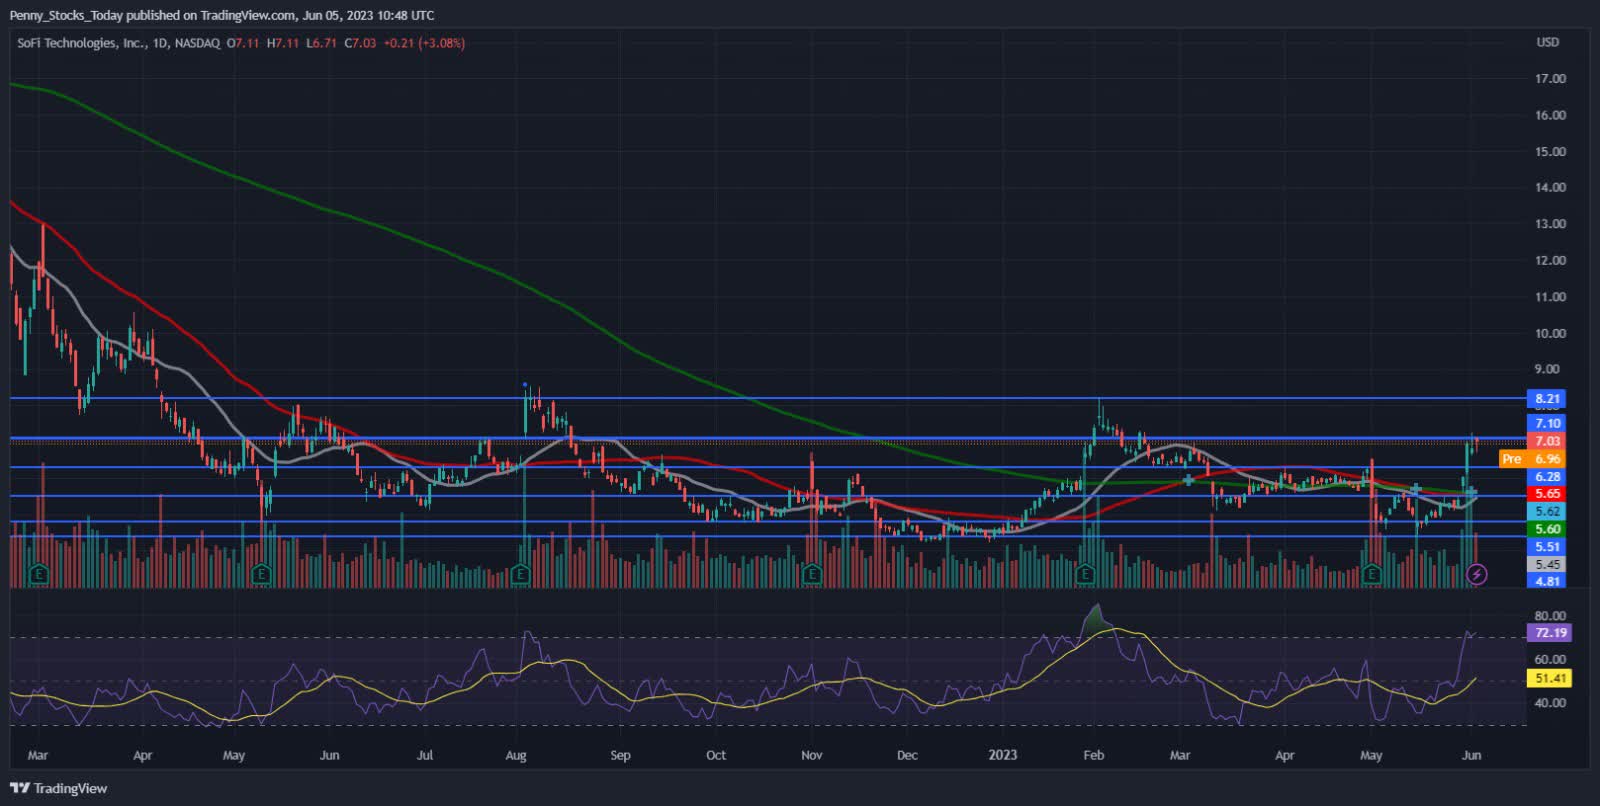
Task: Click the earnings E marker above the Aug label
Action: click(520, 574)
